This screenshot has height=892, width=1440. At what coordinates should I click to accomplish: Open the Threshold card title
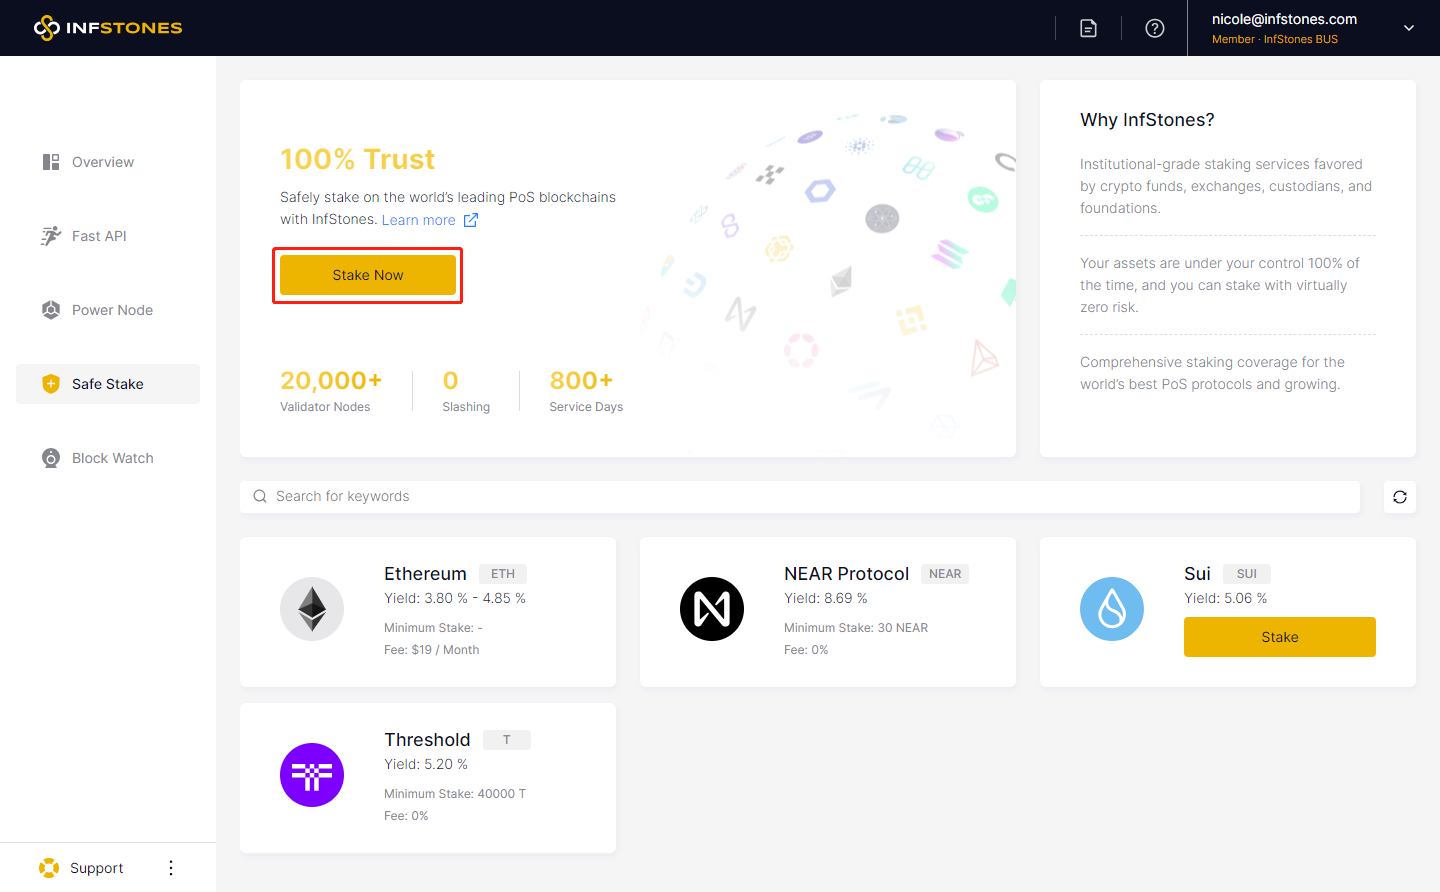point(427,740)
